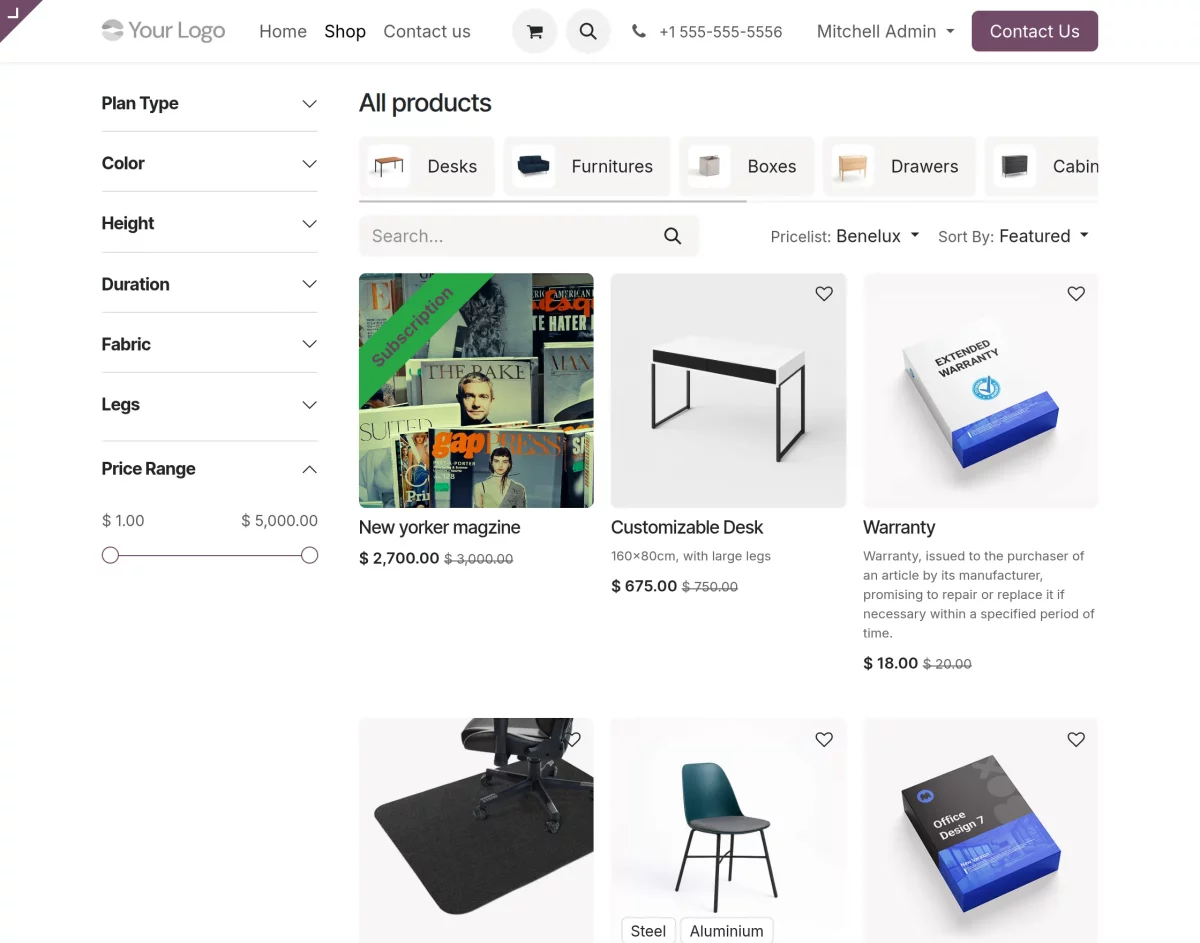Open the Pricelist Benelux dropdown
Viewport: 1200px width, 943px height.
(x=845, y=237)
